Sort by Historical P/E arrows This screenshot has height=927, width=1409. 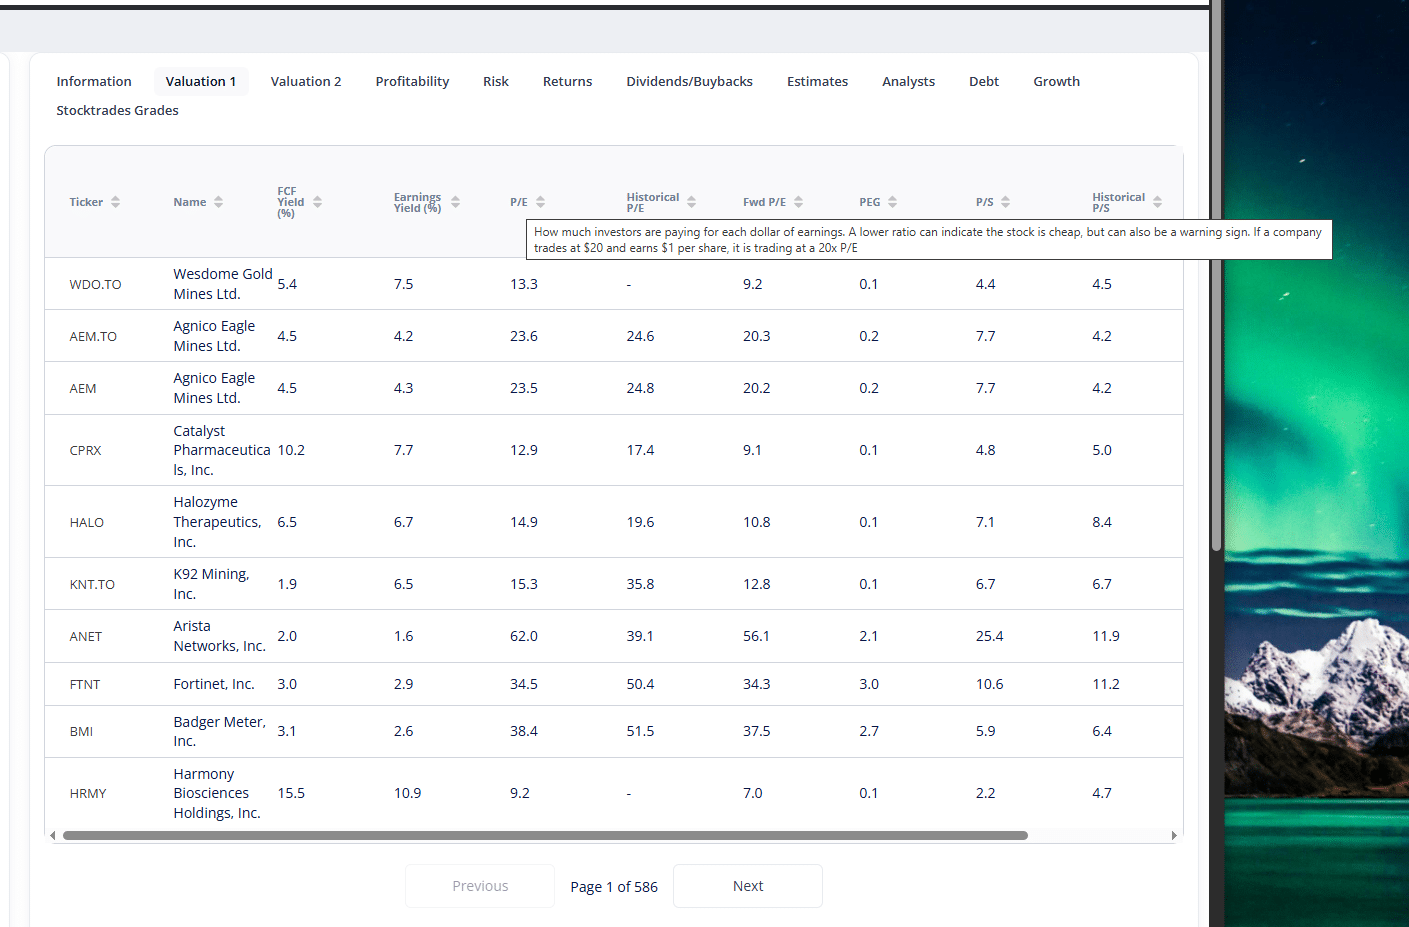(691, 202)
